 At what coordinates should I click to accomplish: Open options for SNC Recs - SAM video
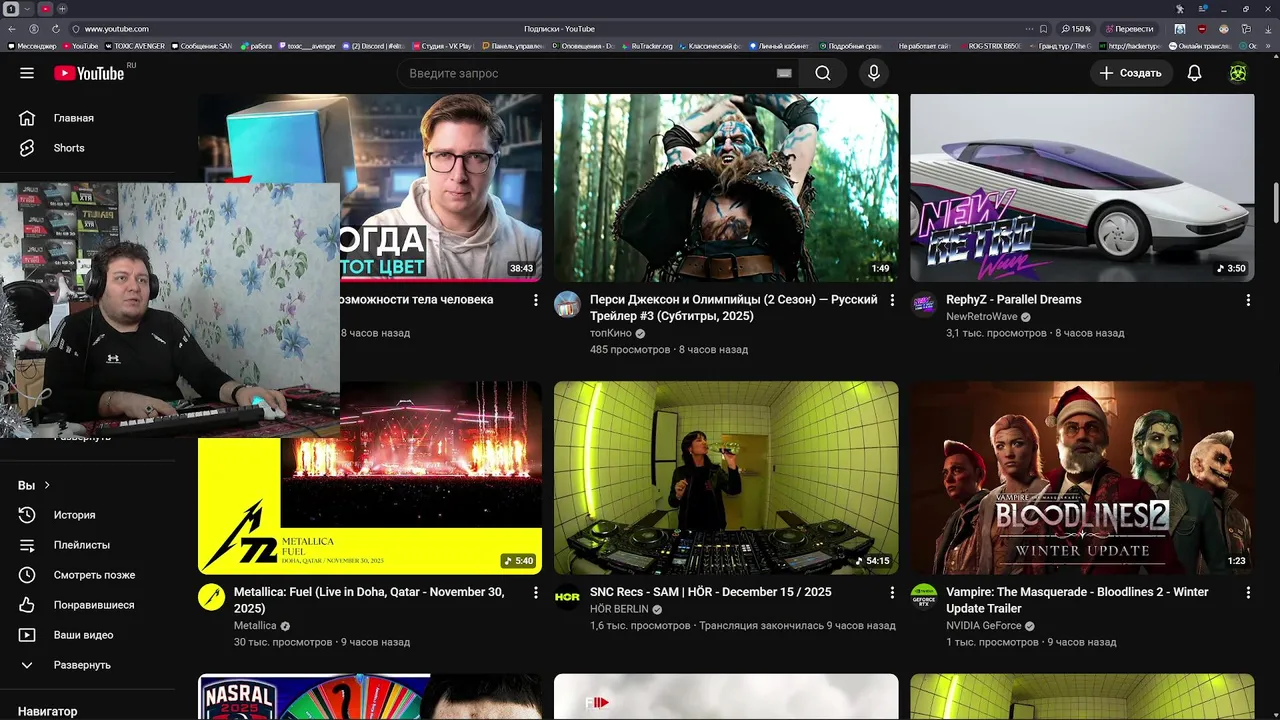point(892,593)
